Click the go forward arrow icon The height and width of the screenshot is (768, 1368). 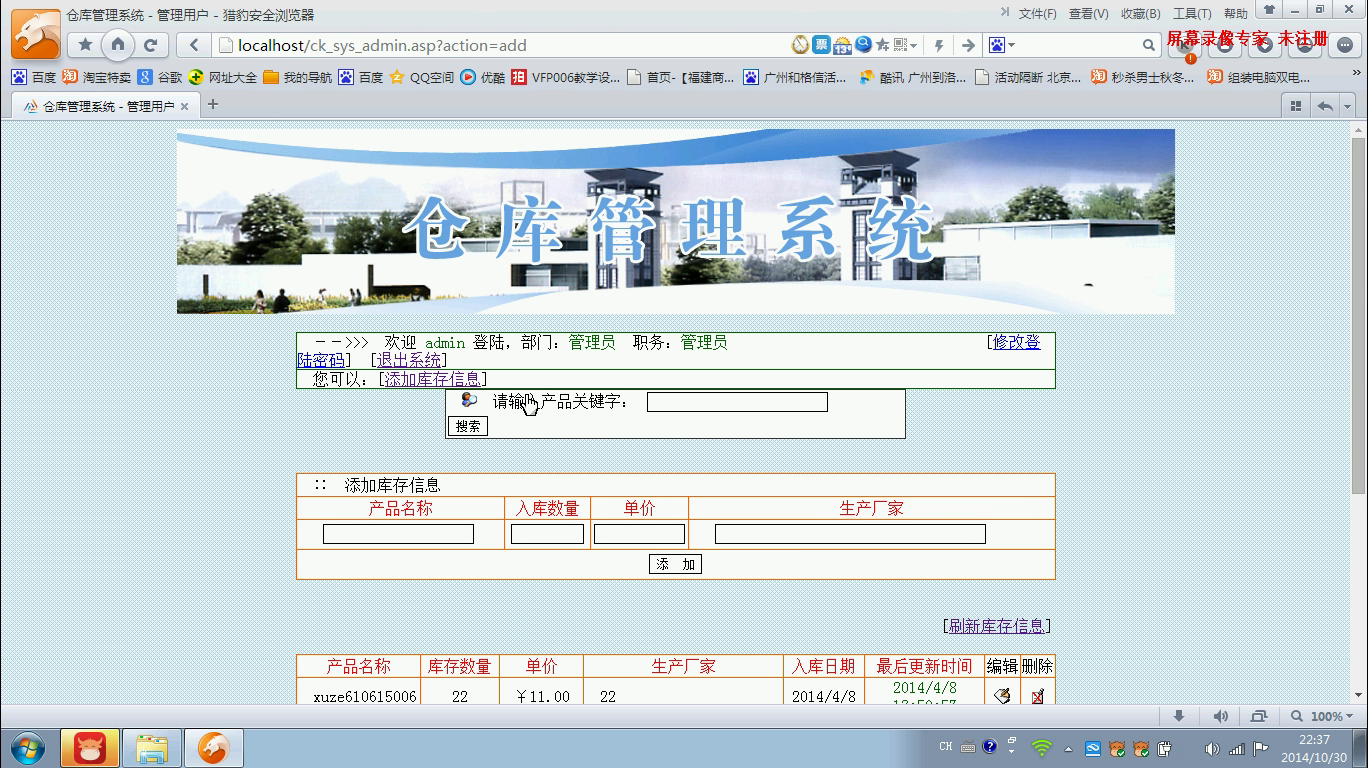pyautogui.click(x=967, y=45)
